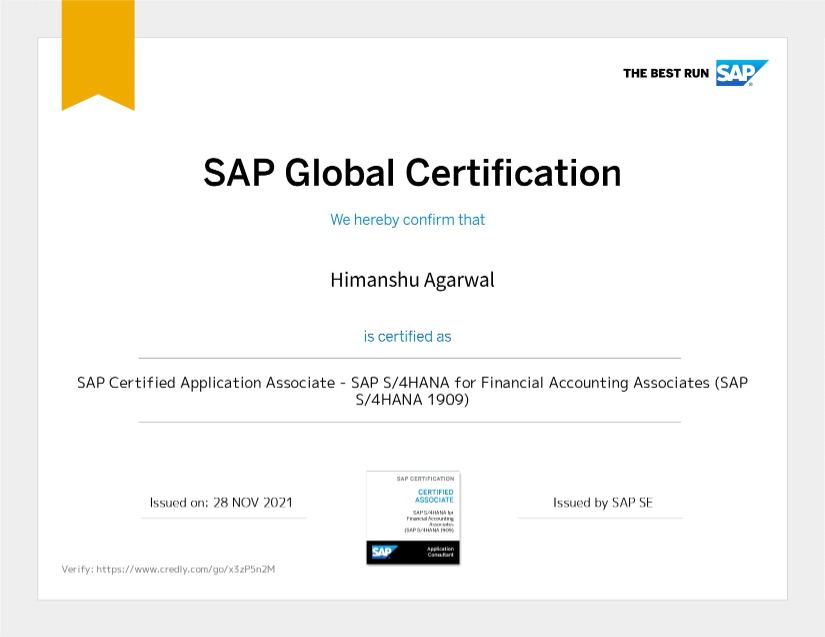
Task: Click 'THE BEST RUN' tagline text
Action: (666, 73)
